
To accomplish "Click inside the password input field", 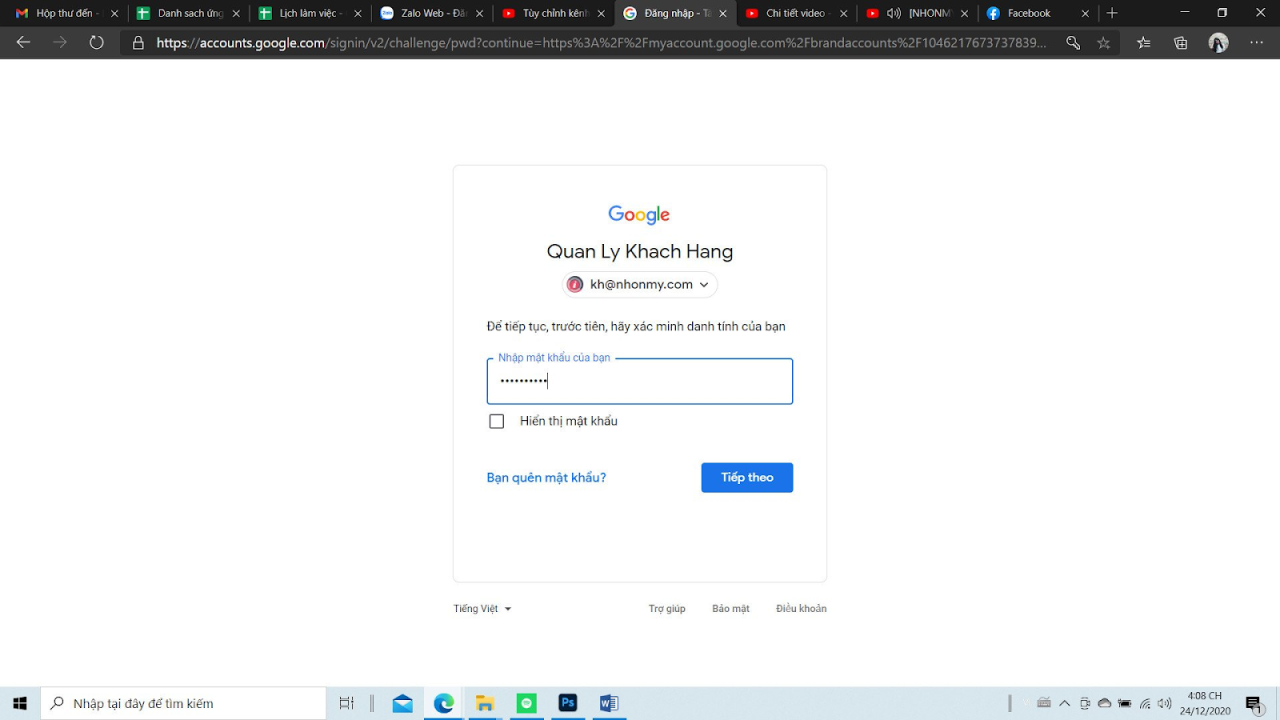I will click(639, 381).
